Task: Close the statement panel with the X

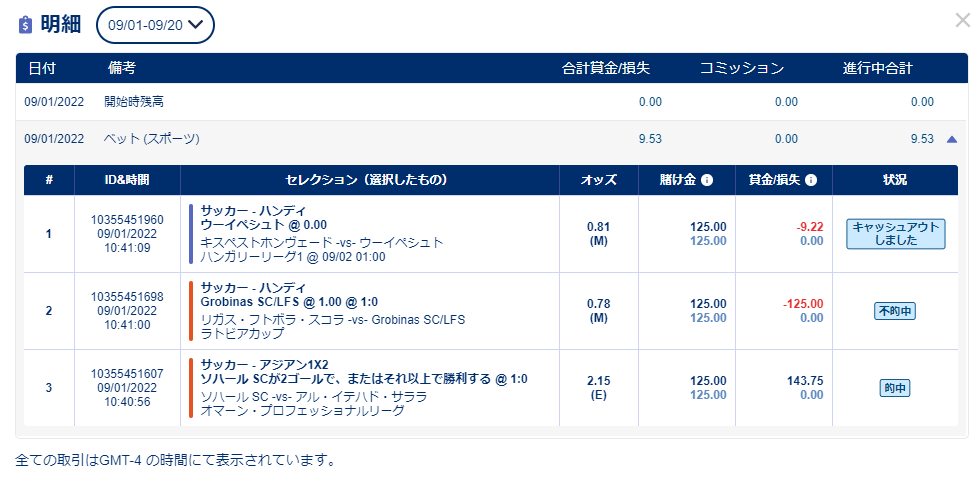Action: (962, 21)
